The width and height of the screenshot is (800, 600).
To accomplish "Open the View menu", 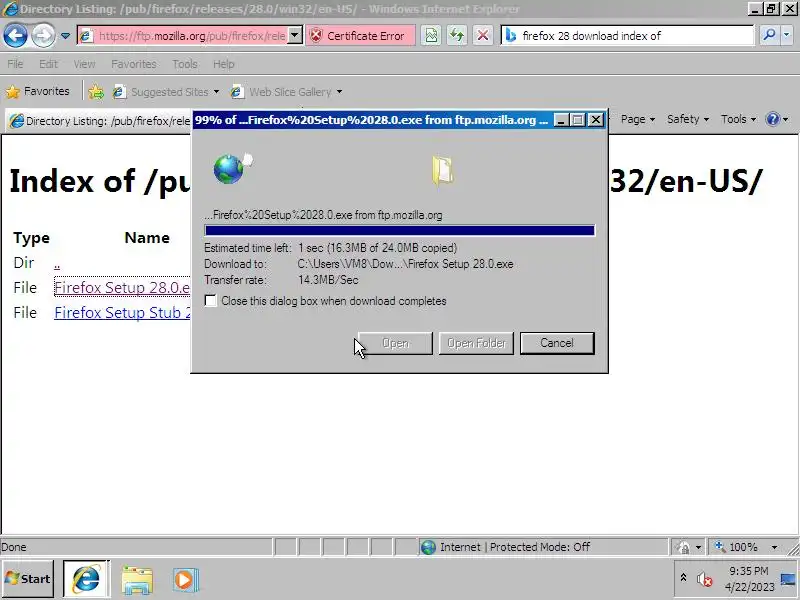I will coord(84,64).
